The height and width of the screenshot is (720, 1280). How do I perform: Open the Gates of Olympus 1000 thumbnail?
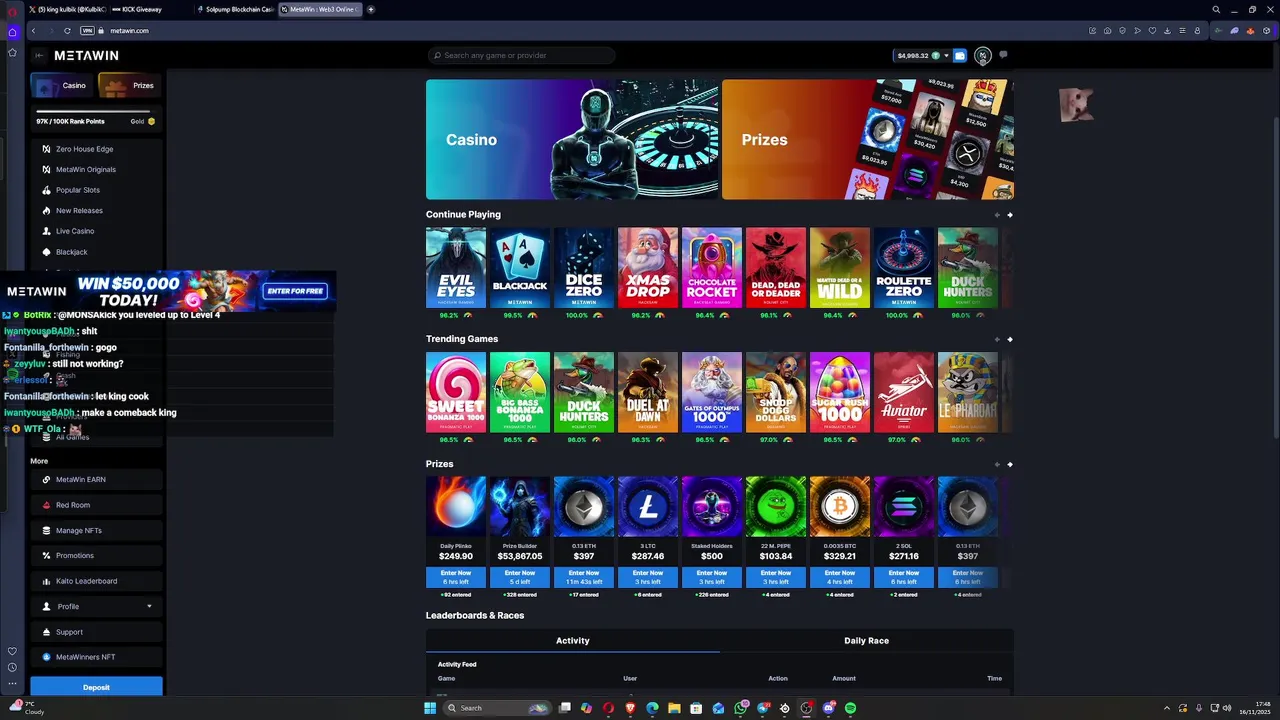[x=712, y=392]
